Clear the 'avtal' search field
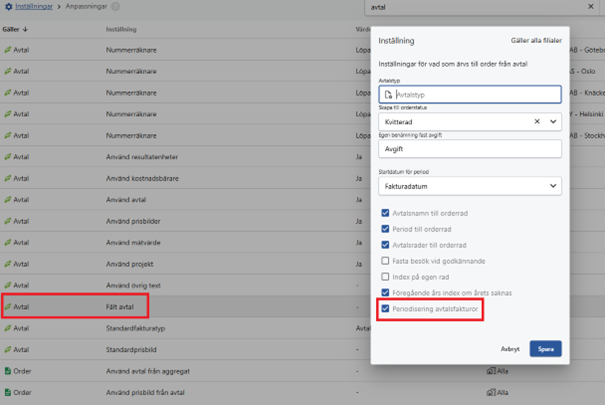The image size is (605, 405). tap(590, 7)
